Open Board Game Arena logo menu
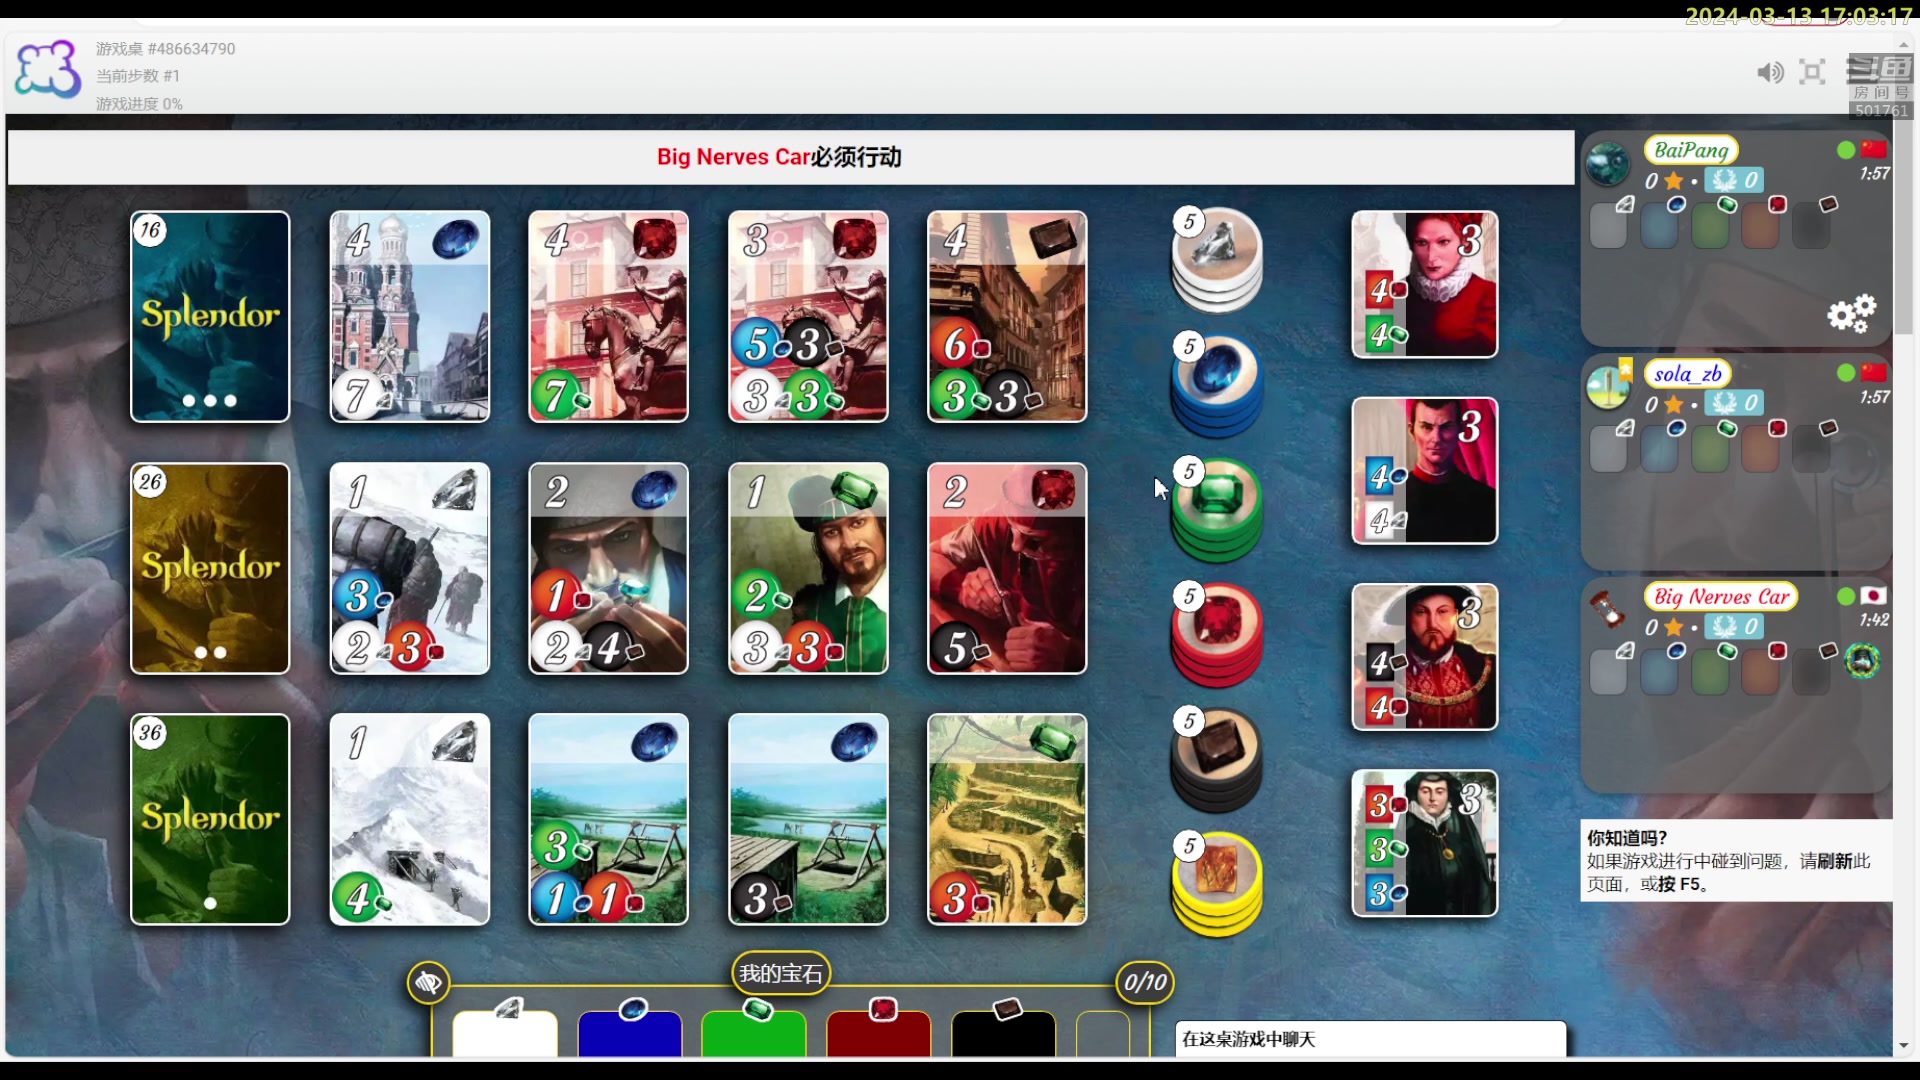This screenshot has width=1920, height=1080. (47, 70)
